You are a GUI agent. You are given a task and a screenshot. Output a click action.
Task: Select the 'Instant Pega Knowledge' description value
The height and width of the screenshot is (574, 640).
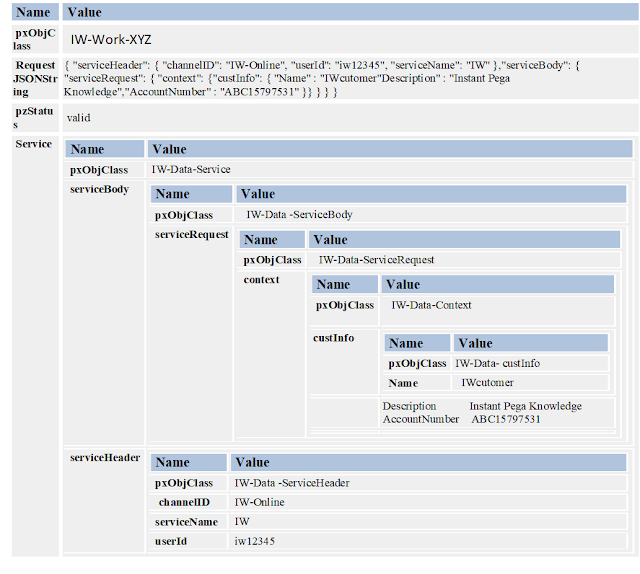coord(525,406)
